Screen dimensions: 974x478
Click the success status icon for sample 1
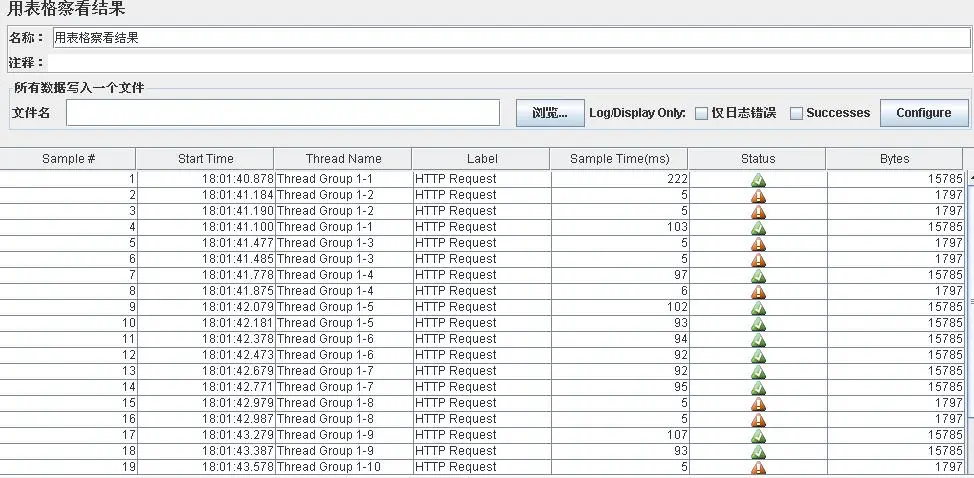click(x=758, y=180)
